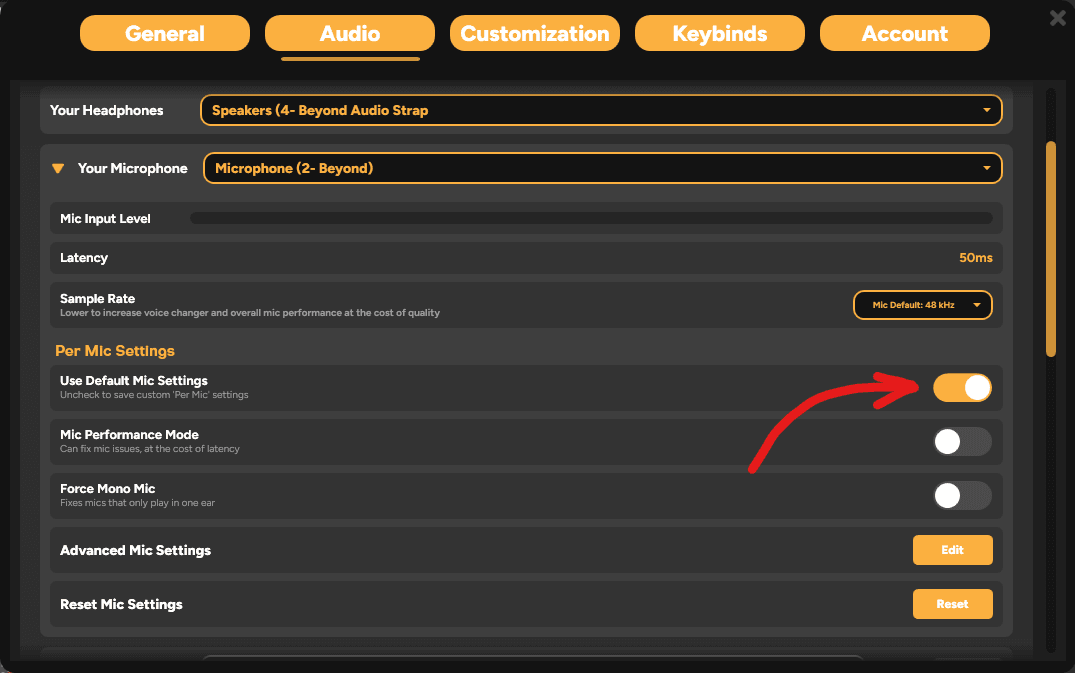
Task: Click the Sample Rate dropdown arrow icon
Action: pyautogui.click(x=977, y=305)
